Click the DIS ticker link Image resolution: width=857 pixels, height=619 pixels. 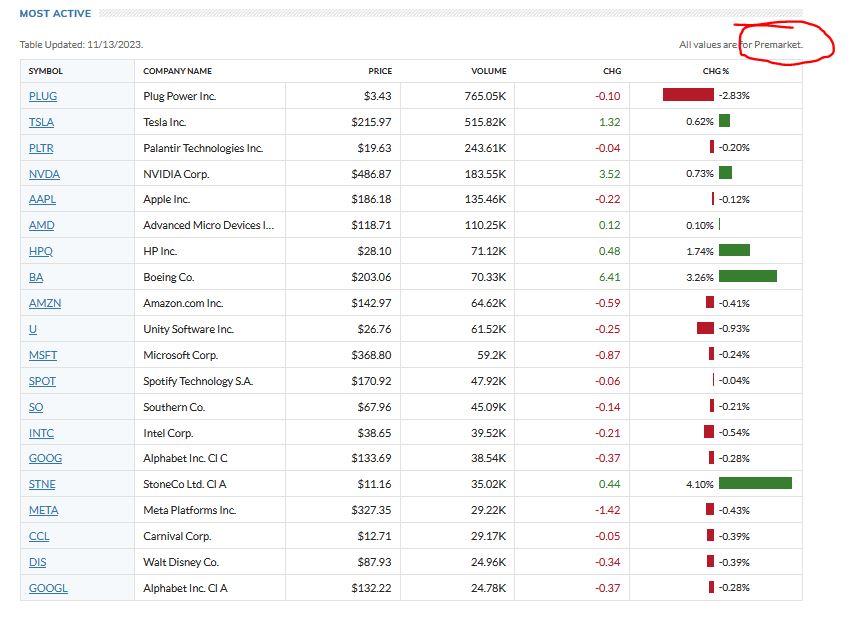pos(38,562)
